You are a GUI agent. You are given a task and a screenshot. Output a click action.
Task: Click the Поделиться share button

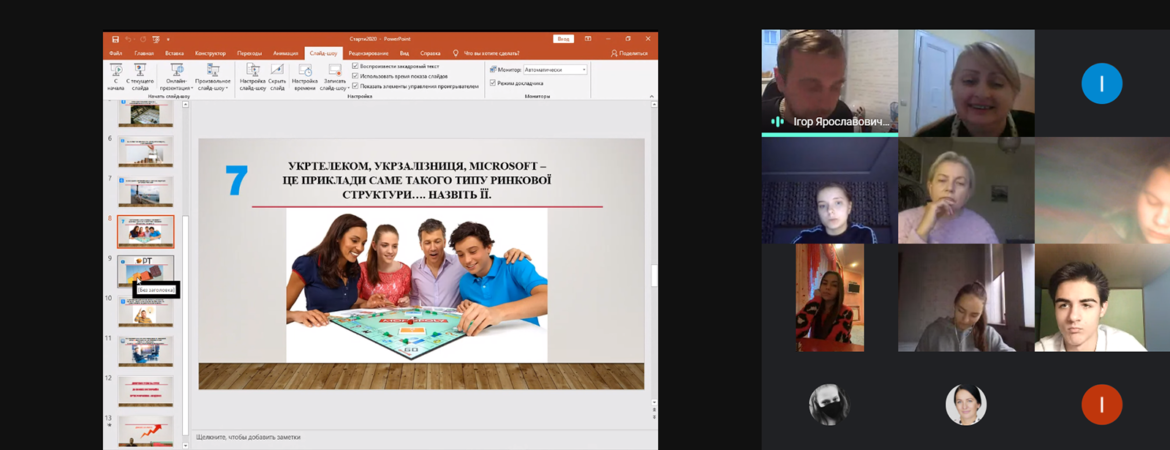(x=629, y=54)
